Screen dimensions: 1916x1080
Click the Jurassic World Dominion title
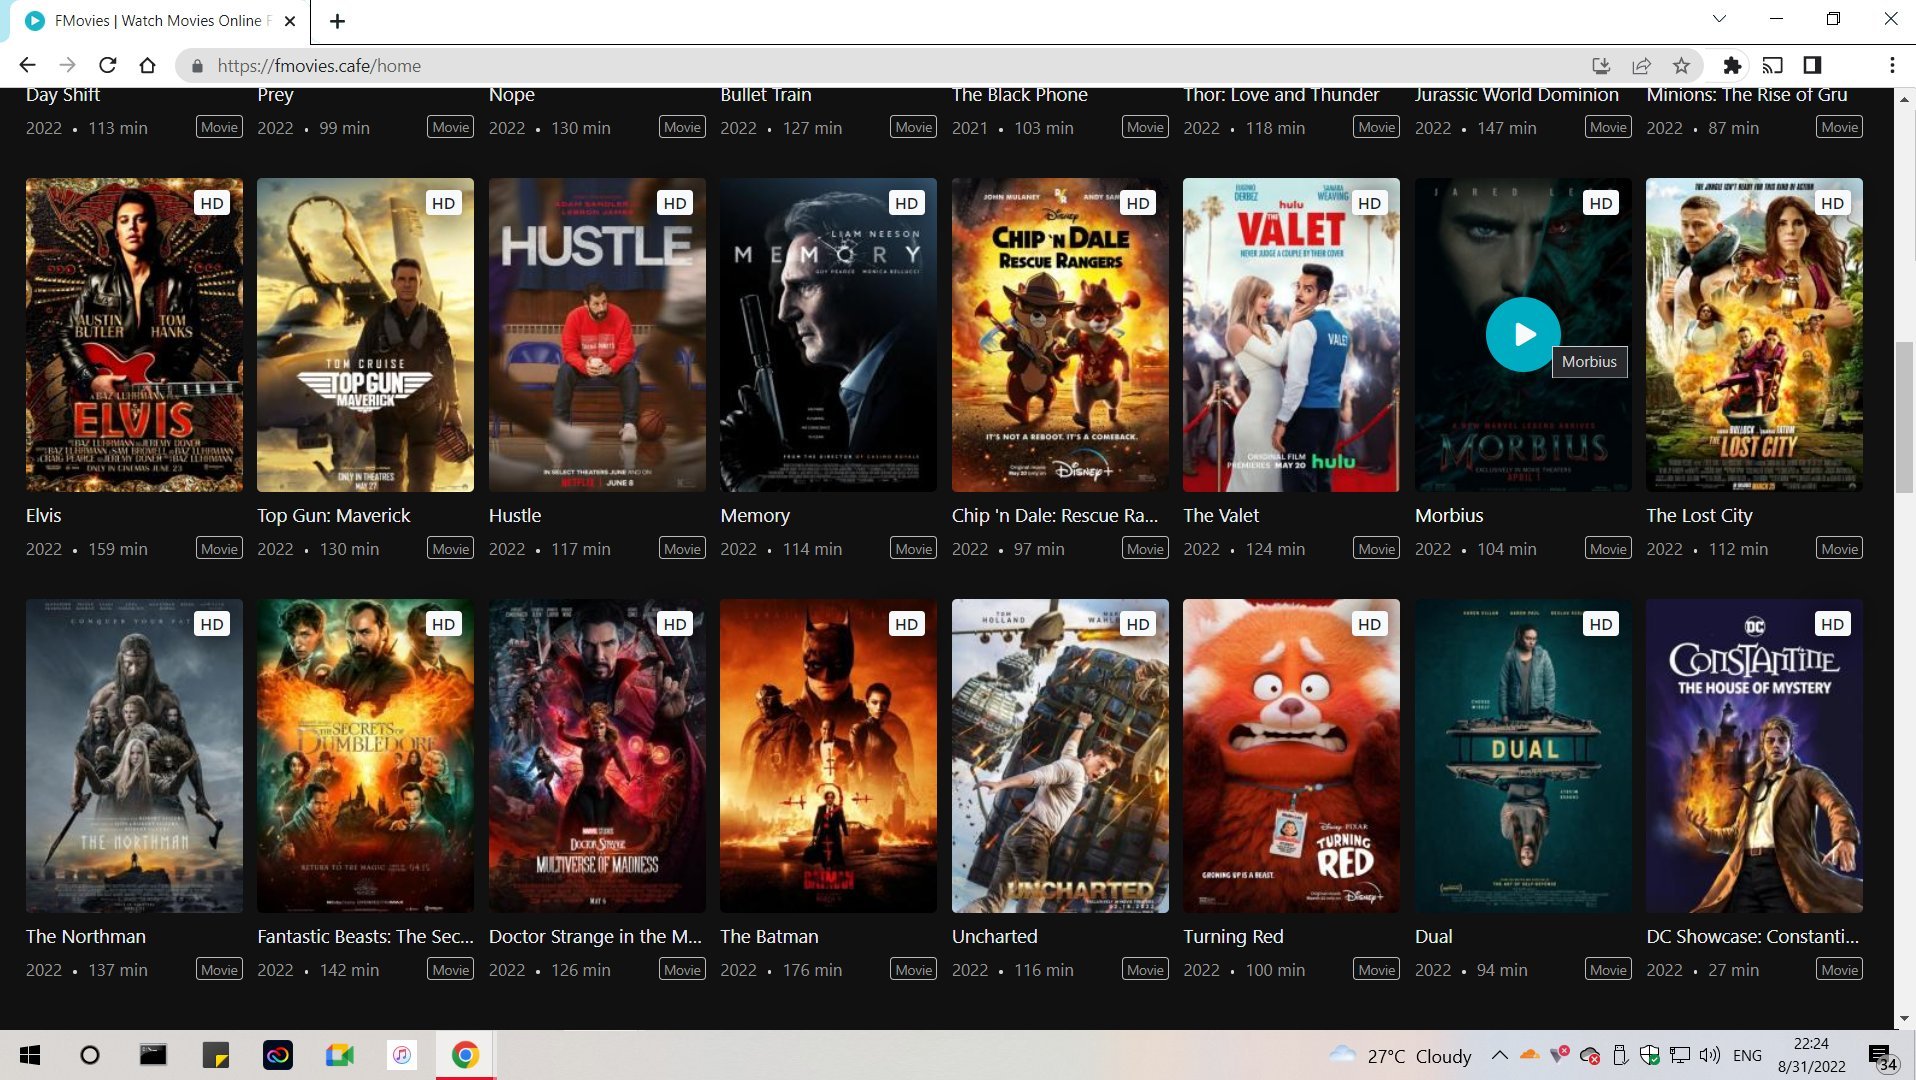click(x=1516, y=95)
